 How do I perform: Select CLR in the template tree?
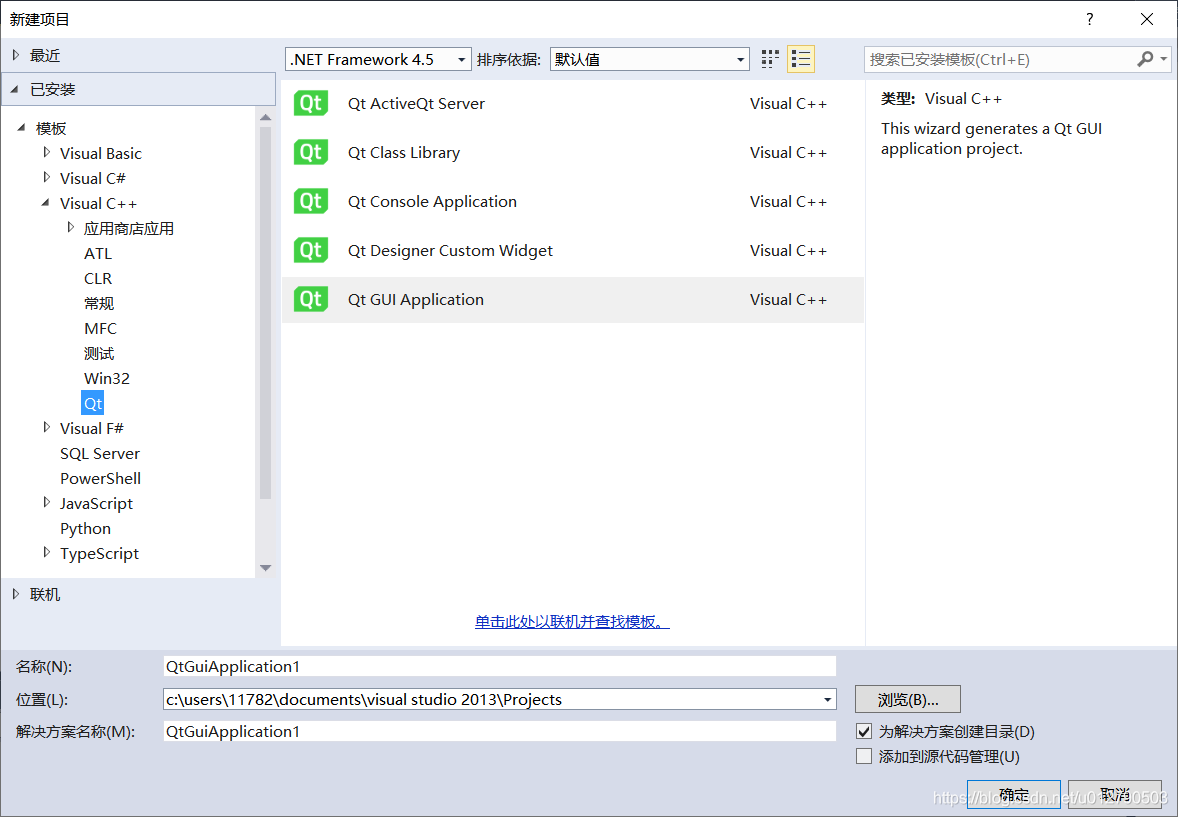coord(98,278)
